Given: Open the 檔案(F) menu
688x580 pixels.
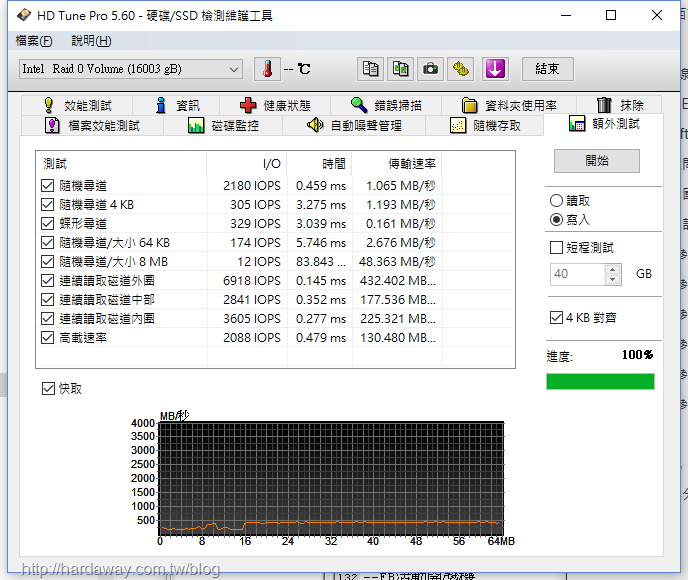Looking at the screenshot, I should click(34, 41).
